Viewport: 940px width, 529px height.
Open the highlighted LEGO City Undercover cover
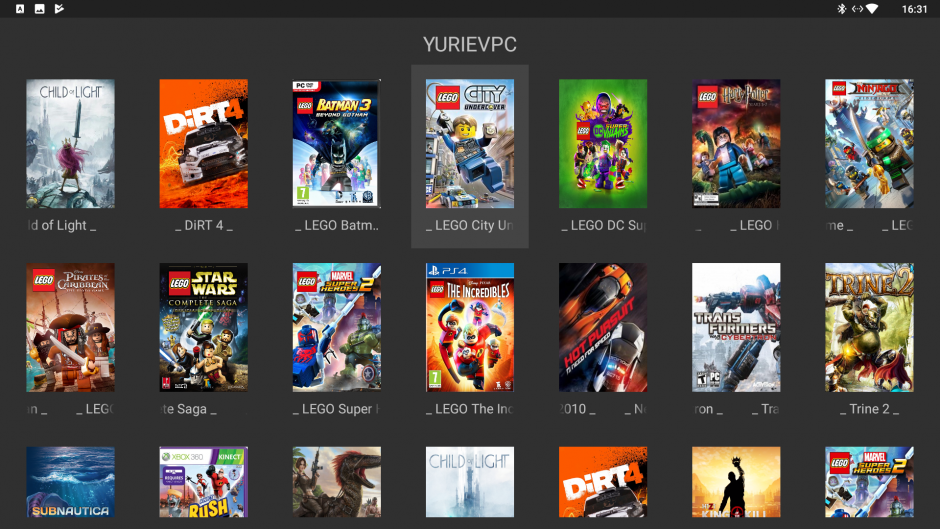pyautogui.click(x=469, y=144)
